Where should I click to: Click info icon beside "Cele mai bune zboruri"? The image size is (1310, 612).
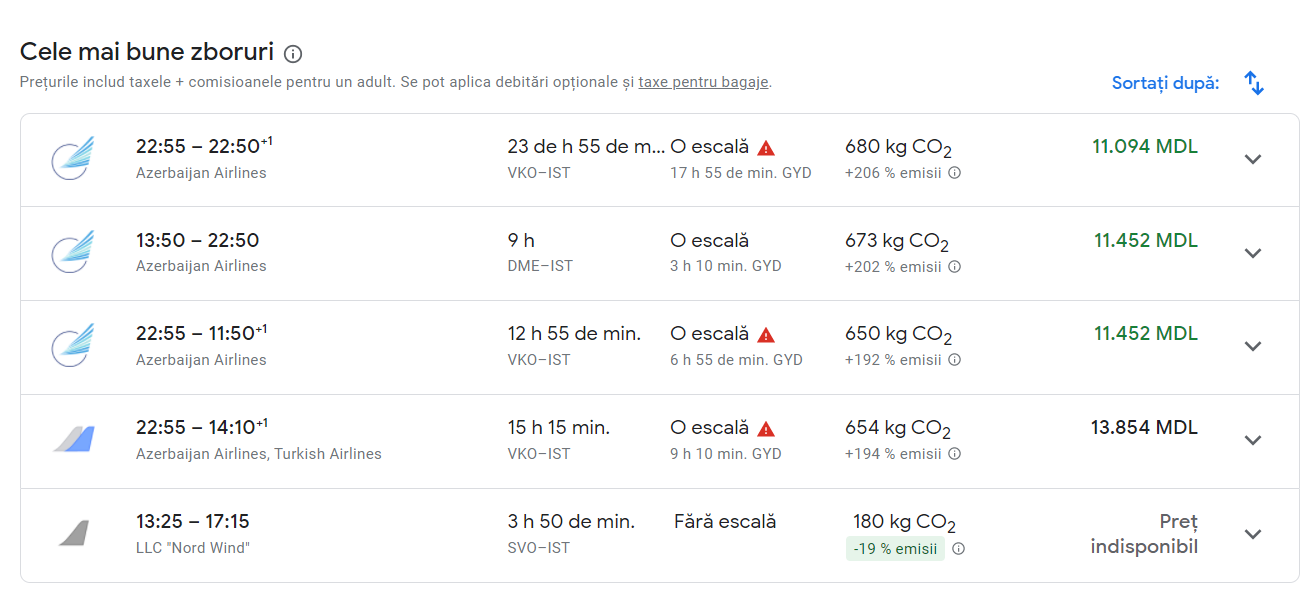click(x=293, y=54)
